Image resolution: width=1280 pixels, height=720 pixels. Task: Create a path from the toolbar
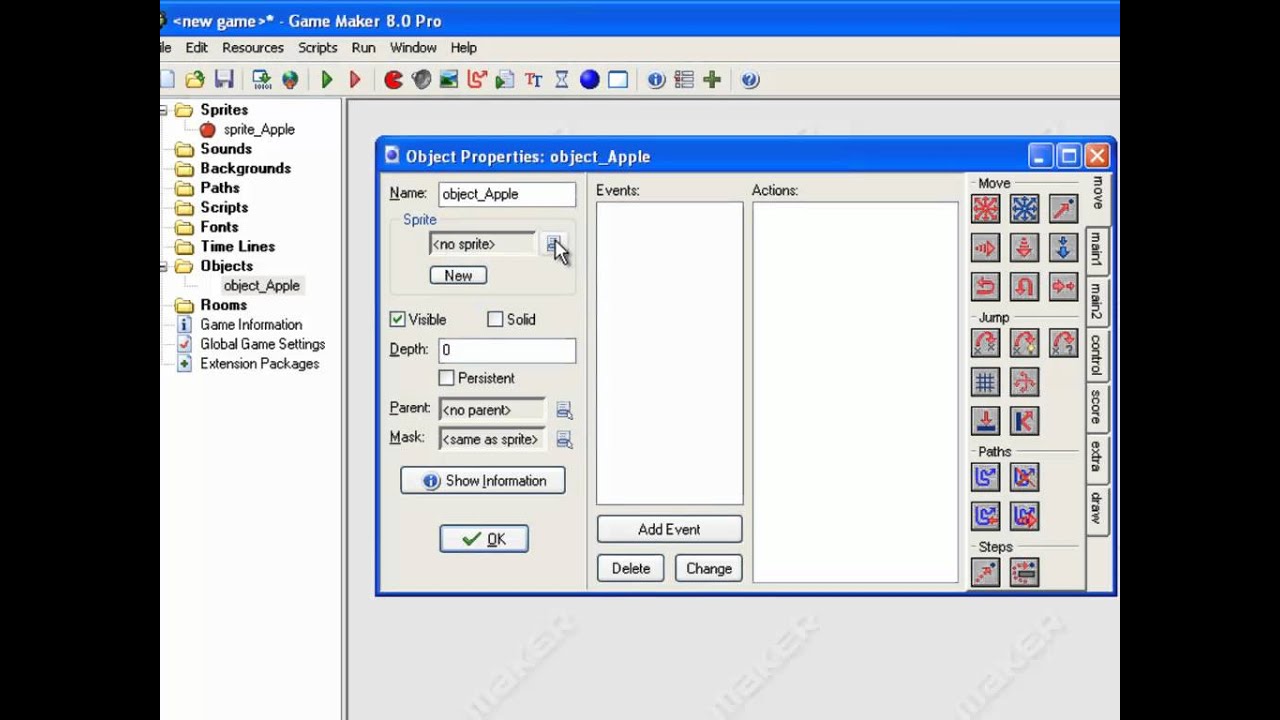[477, 80]
